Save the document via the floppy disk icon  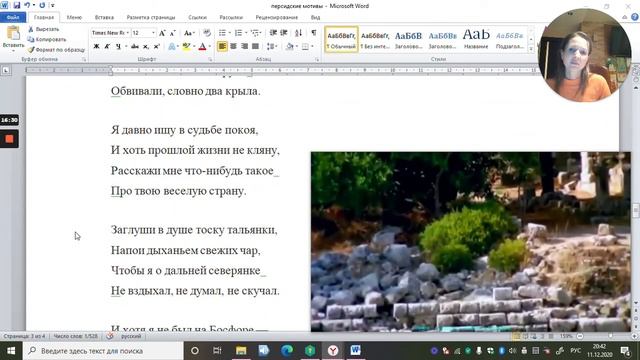coord(17,6)
